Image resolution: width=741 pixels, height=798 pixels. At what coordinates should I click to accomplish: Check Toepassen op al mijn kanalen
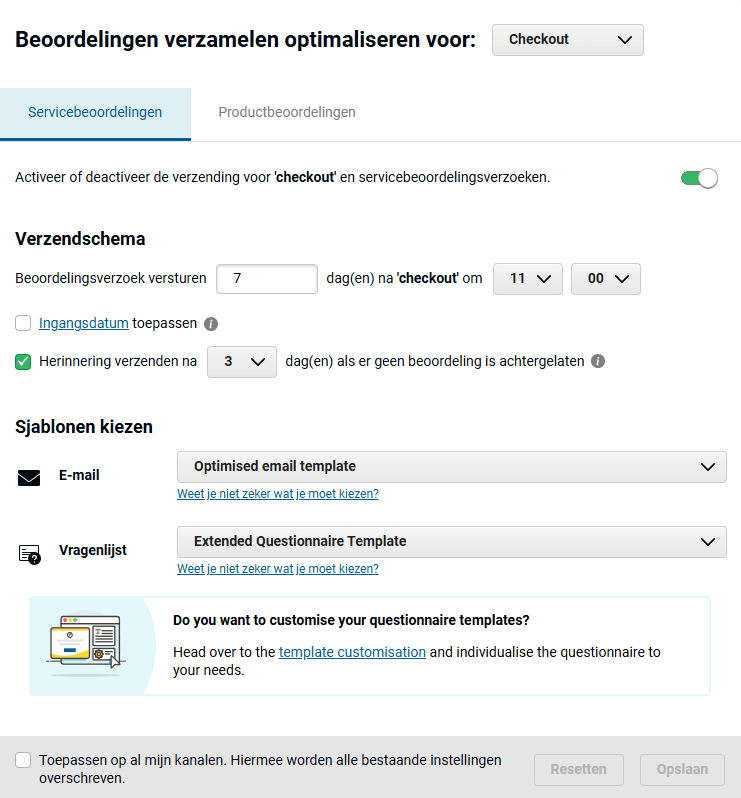coord(23,760)
